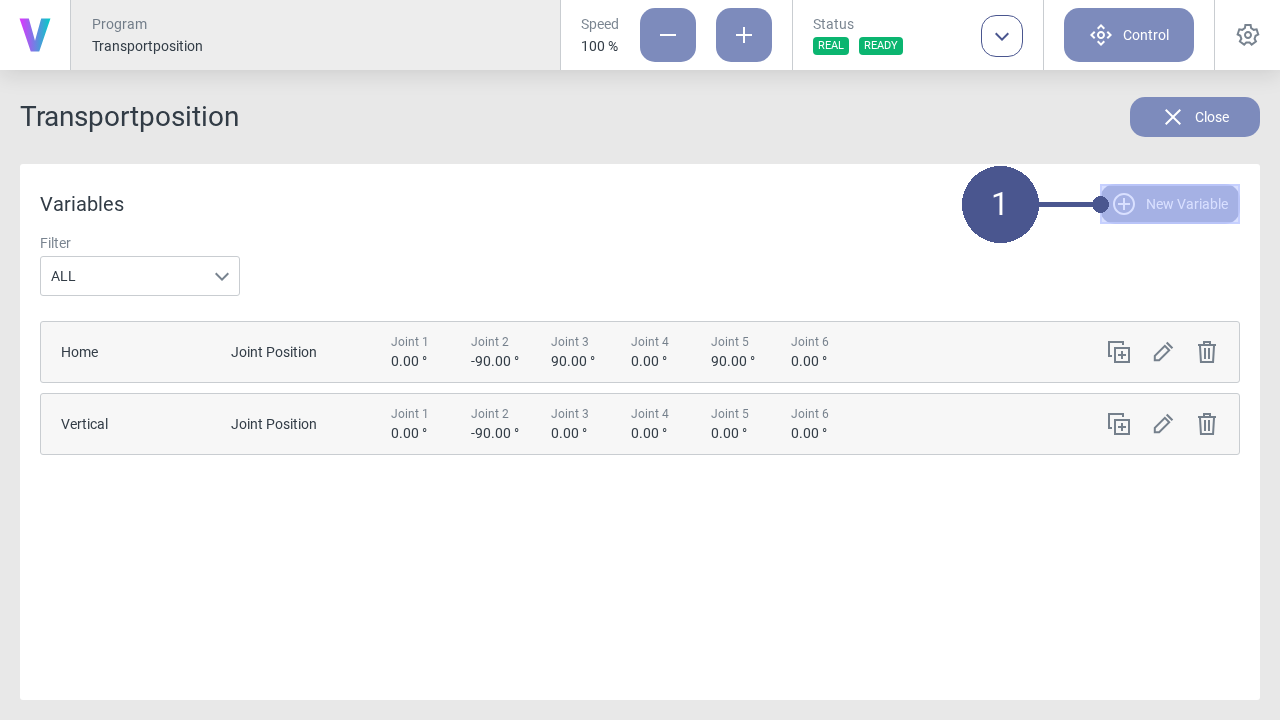Increase speed with the plus button
1280x720 pixels.
coord(743,35)
